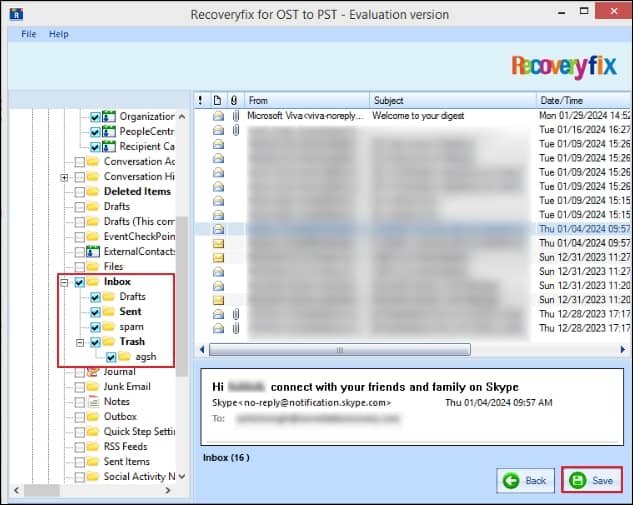This screenshot has width=633, height=505.
Task: Sort by the From column header
Action: (307, 100)
